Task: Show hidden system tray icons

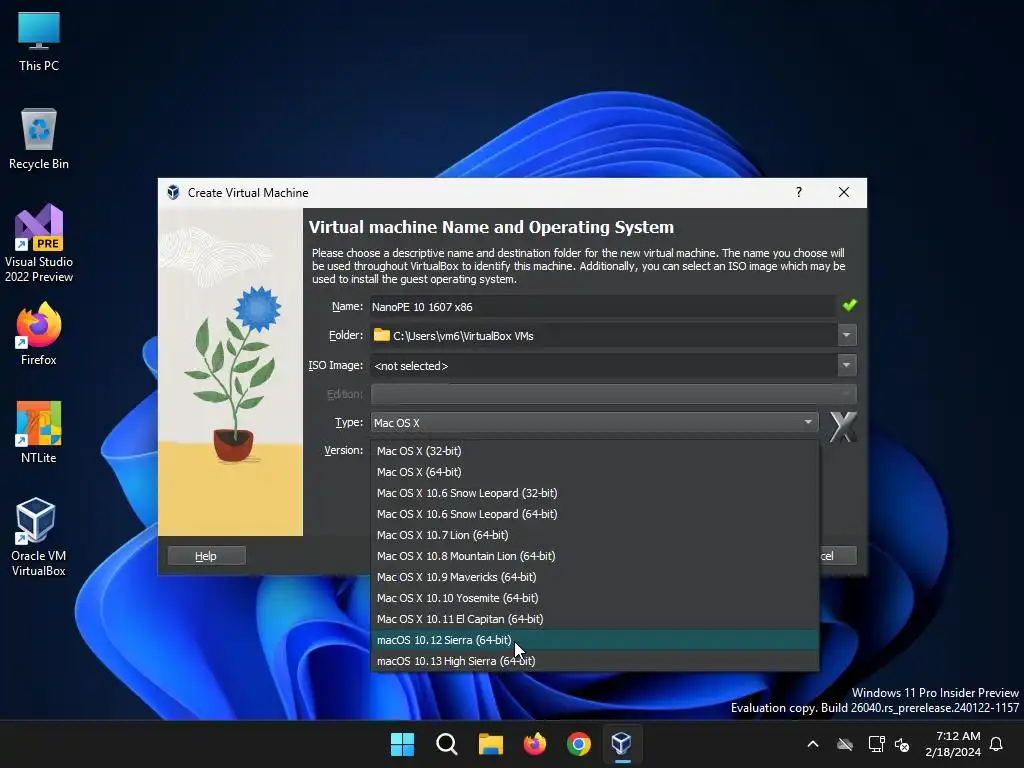Action: point(813,744)
